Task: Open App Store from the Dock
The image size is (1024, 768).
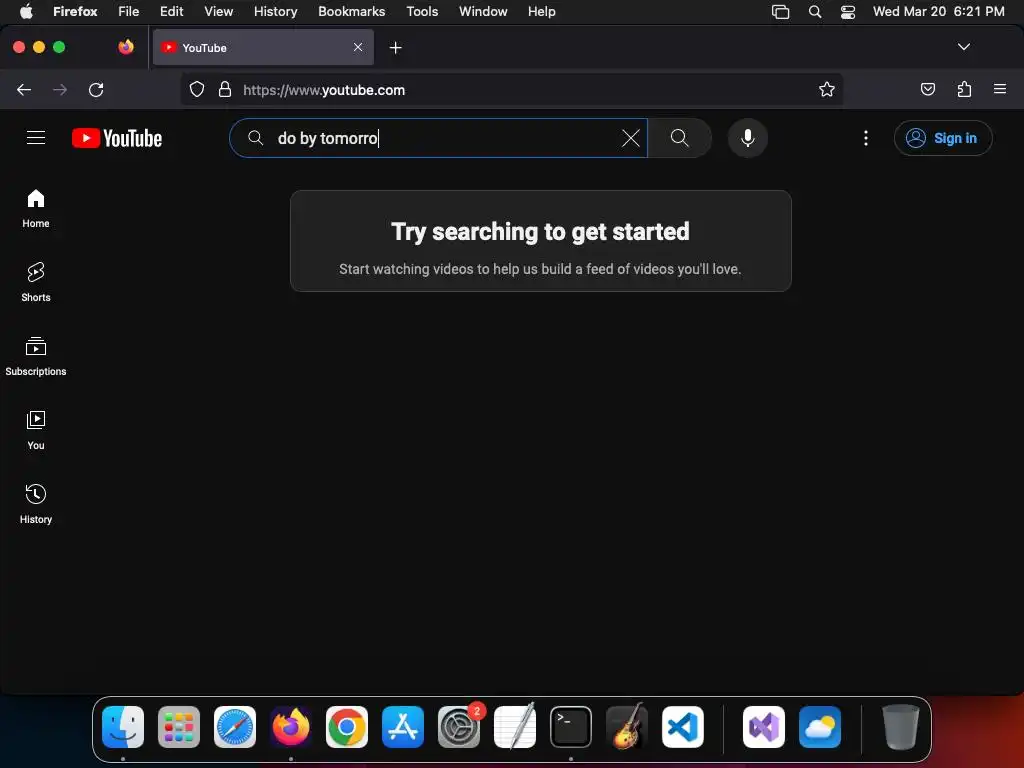Action: pos(403,727)
